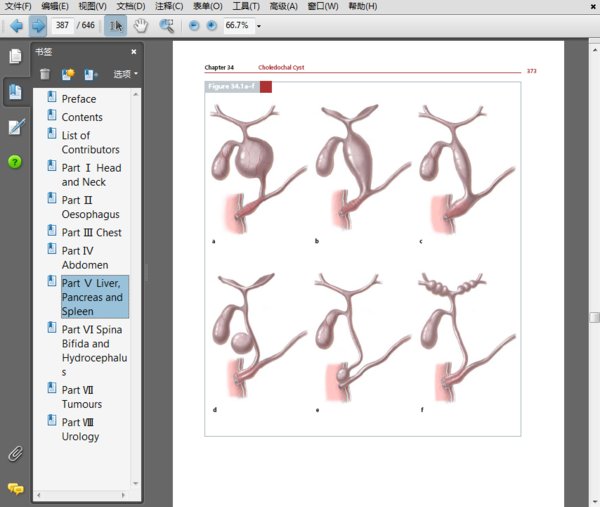This screenshot has height=507, width=600.
Task: Toggle the text Select tool
Action: coord(116,25)
